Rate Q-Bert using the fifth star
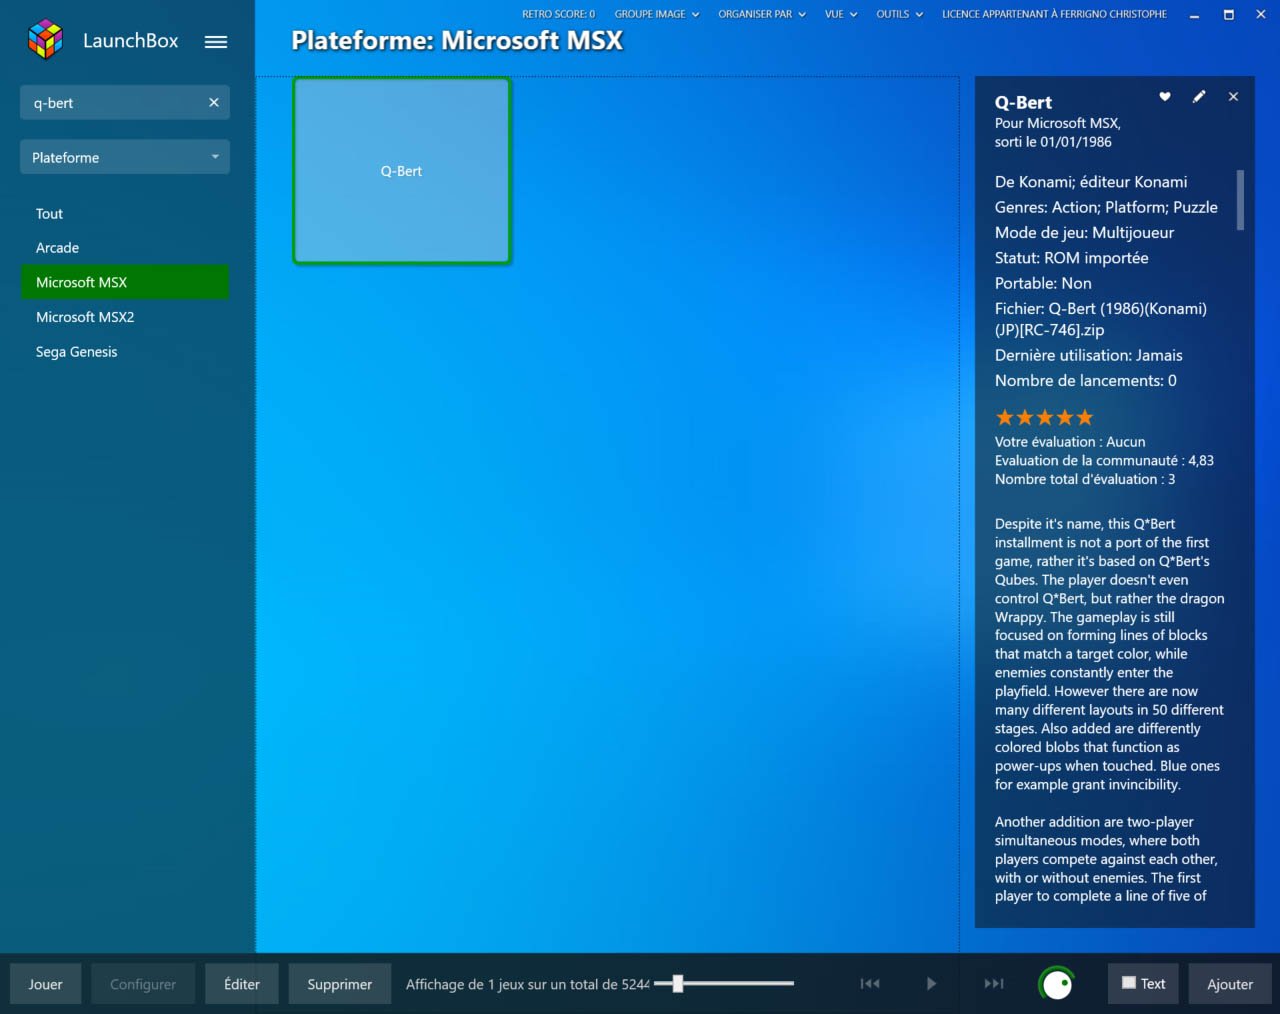Screen dimensions: 1280x1014 (1085, 417)
